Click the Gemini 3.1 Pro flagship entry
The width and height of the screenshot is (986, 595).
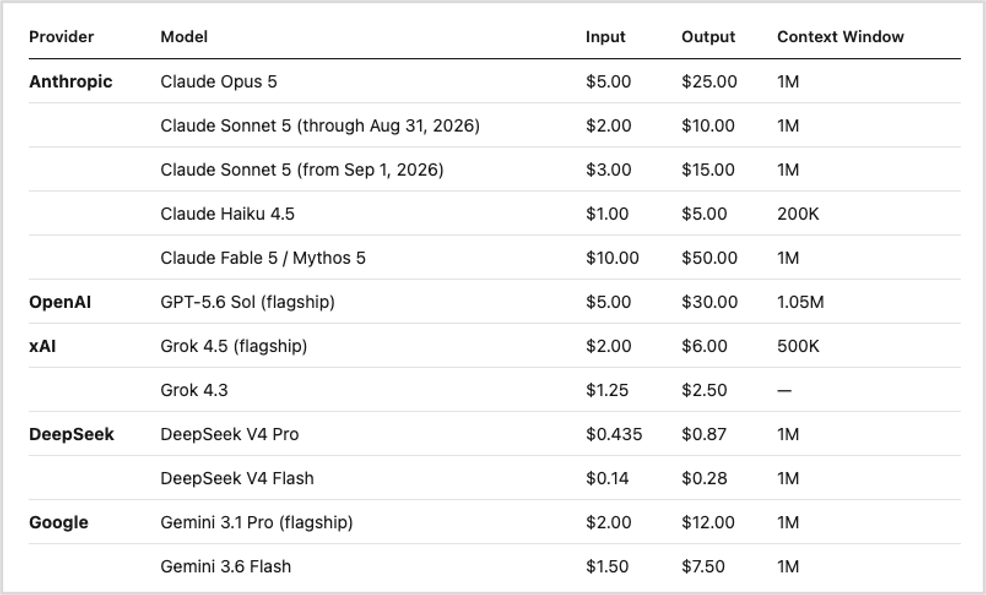[257, 522]
